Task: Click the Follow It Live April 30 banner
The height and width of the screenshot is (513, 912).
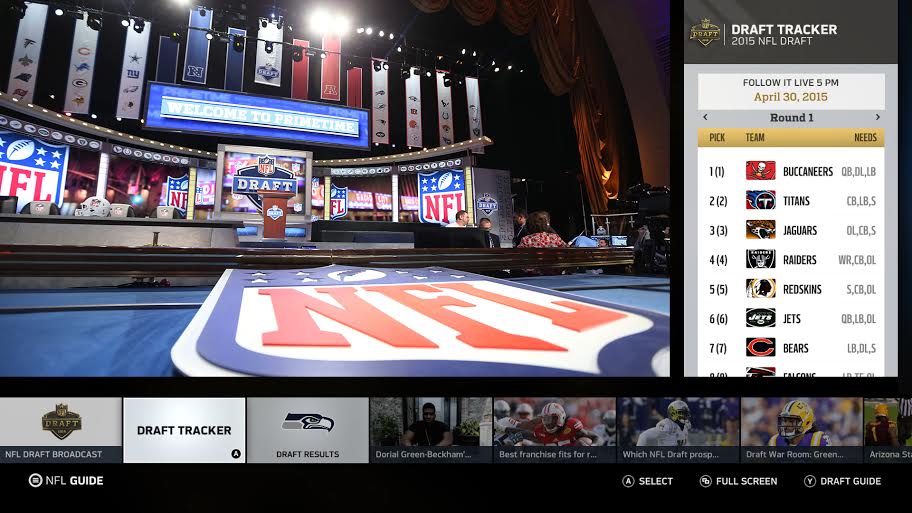Action: (x=791, y=90)
